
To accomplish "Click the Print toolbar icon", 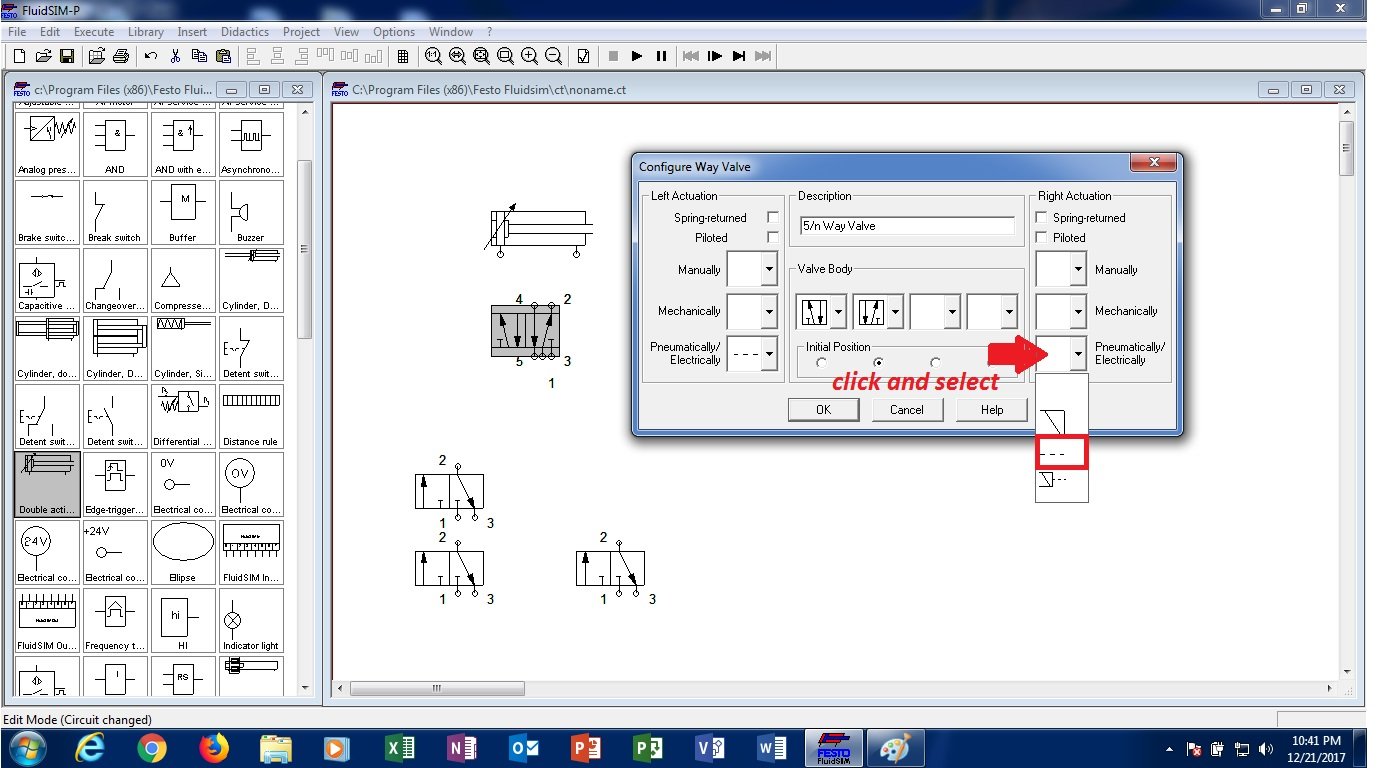I will pos(121,56).
